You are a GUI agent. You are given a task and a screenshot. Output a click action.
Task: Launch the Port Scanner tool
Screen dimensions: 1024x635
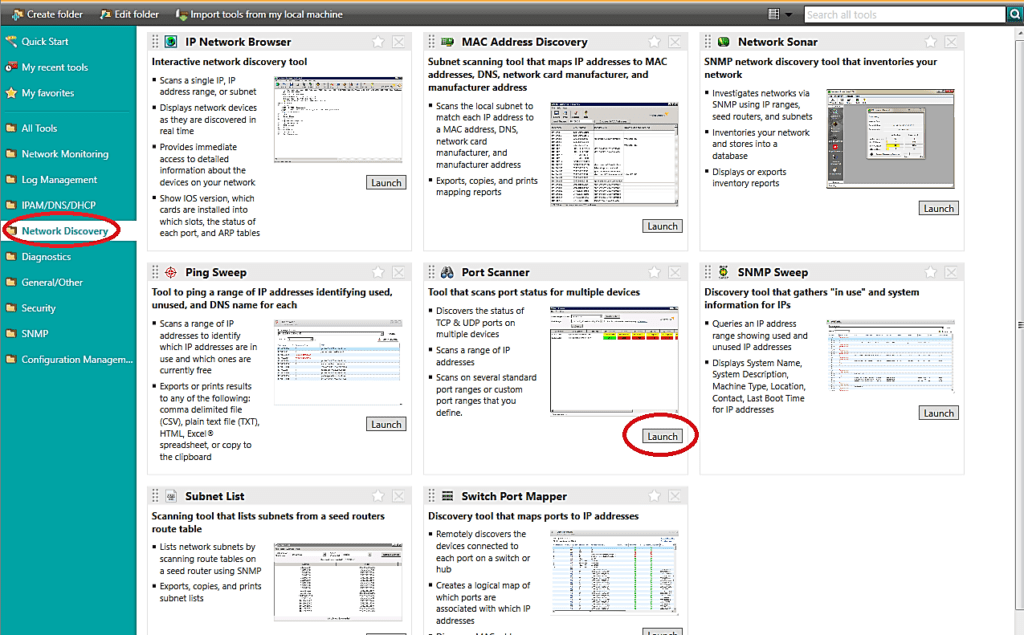662,436
